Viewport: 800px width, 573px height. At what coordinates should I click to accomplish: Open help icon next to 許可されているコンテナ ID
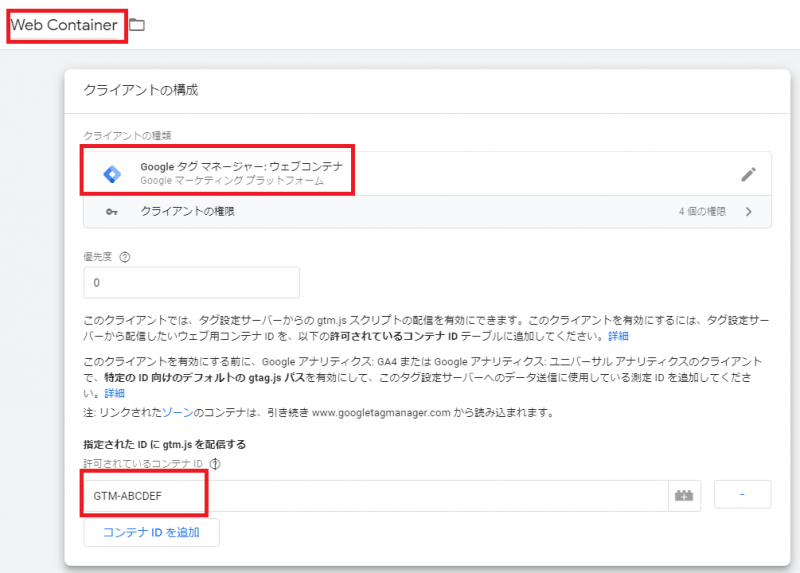coord(215,464)
